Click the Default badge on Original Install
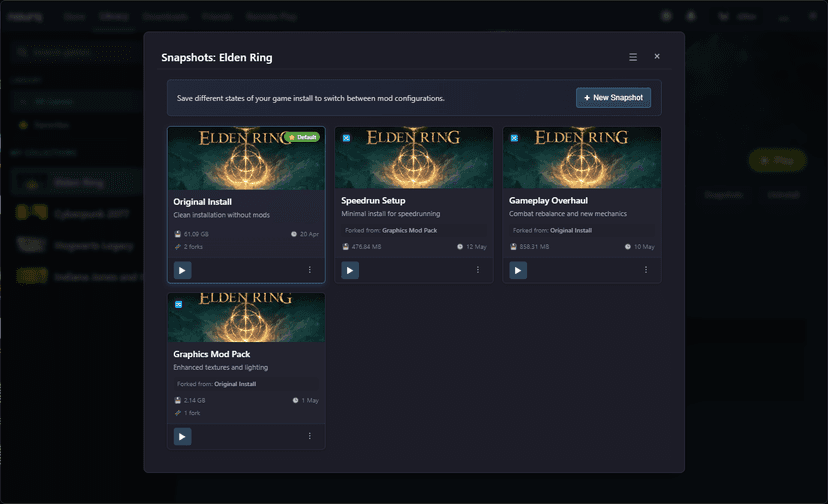Image resolution: width=828 pixels, height=504 pixels. click(303, 137)
